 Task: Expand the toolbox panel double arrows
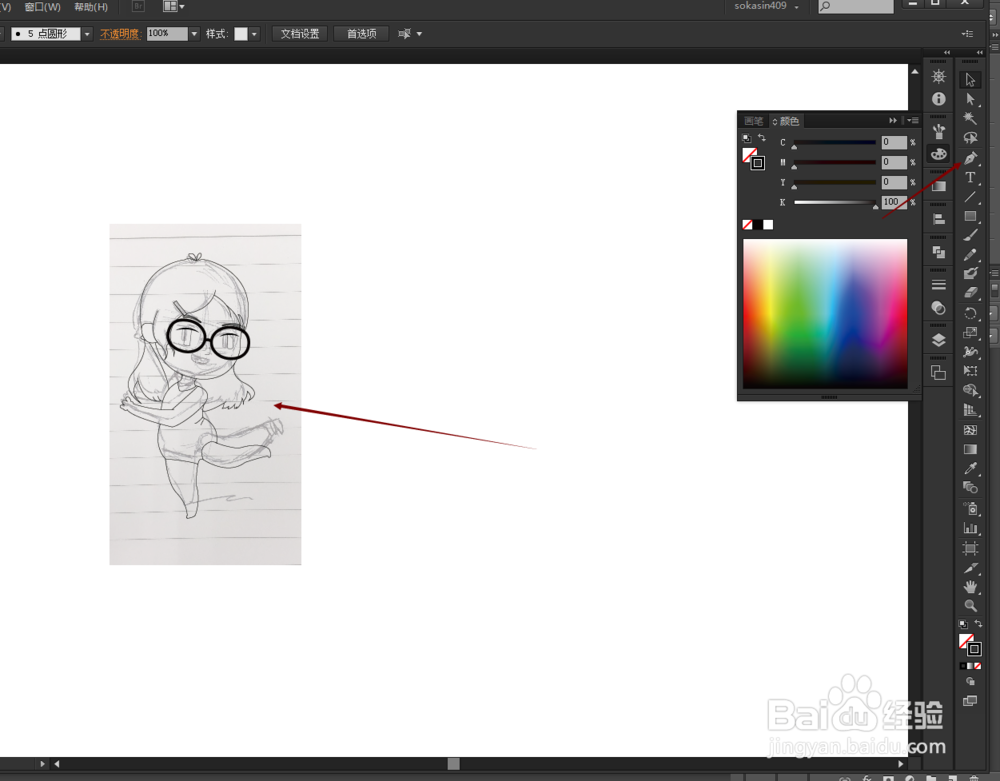pos(980,52)
